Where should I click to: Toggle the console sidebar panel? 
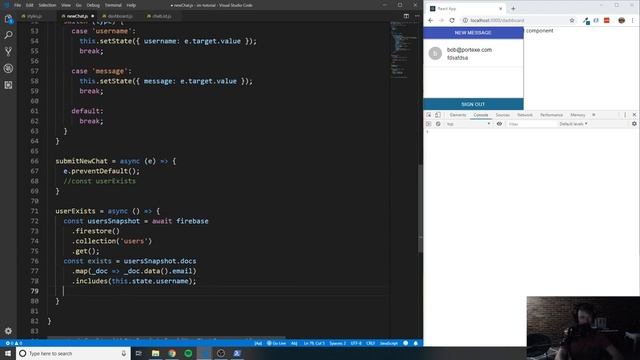click(429, 124)
